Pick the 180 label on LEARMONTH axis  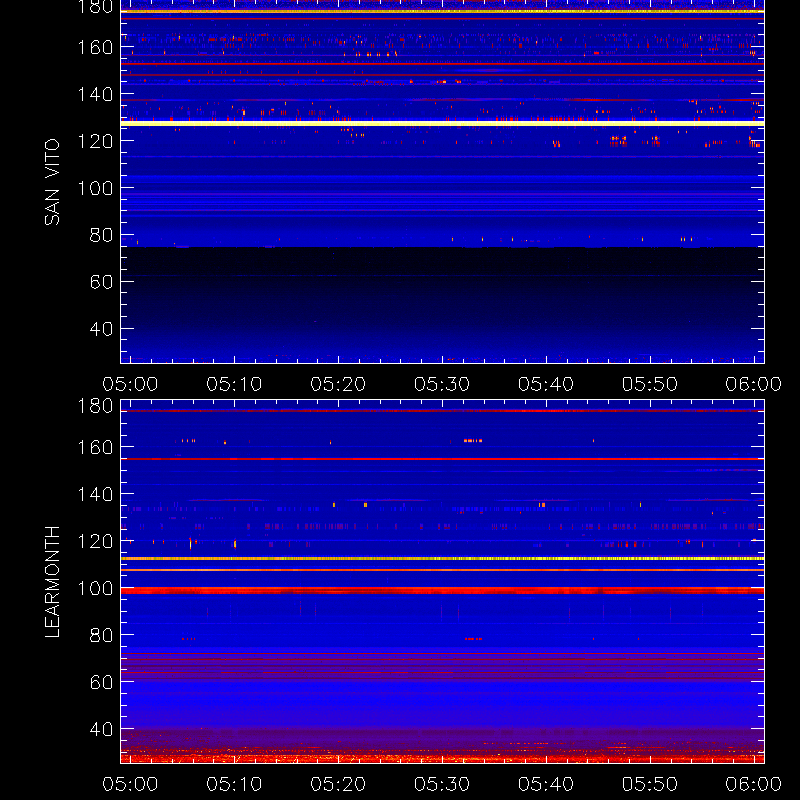95,407
